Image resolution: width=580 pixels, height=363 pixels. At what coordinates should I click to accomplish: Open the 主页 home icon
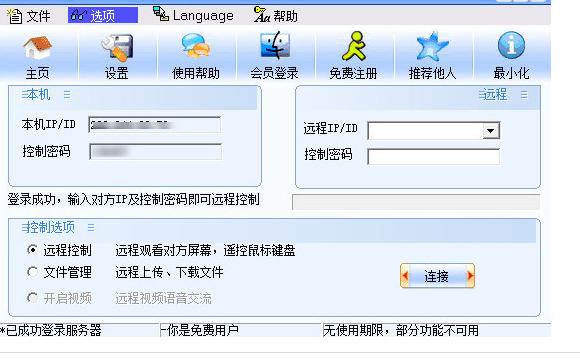37,48
